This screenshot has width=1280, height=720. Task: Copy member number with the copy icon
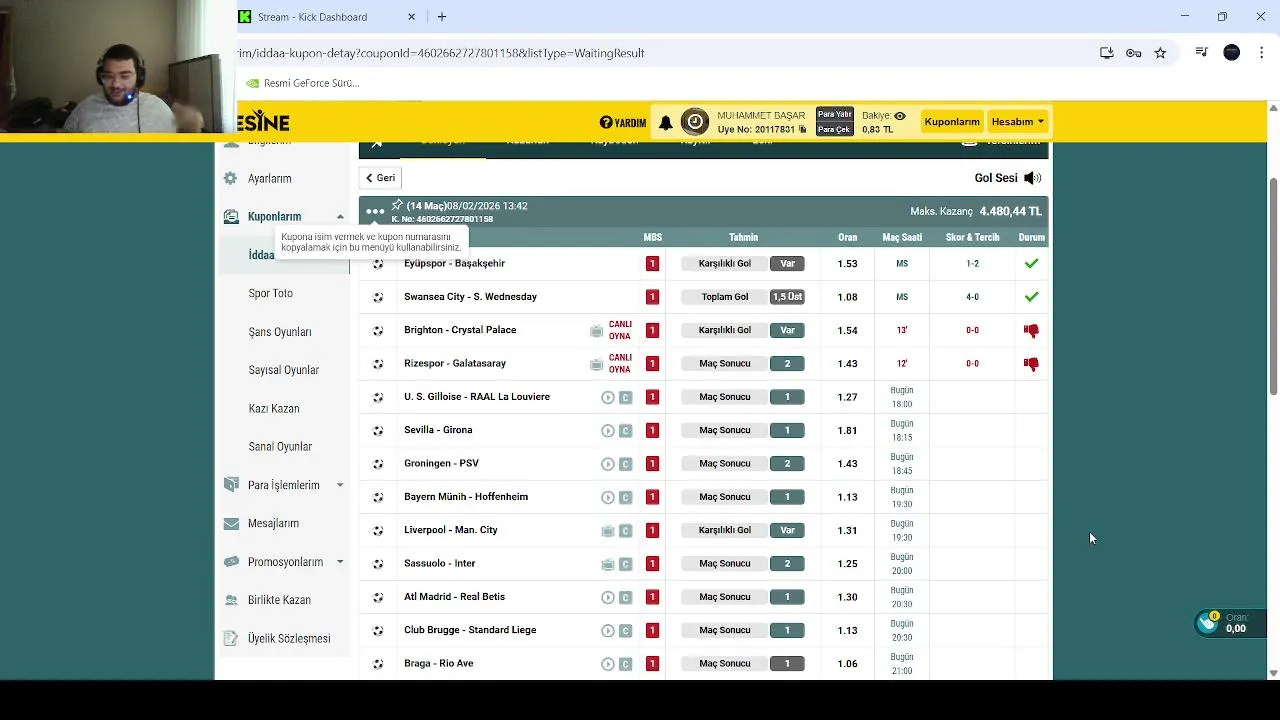pyautogui.click(x=802, y=130)
